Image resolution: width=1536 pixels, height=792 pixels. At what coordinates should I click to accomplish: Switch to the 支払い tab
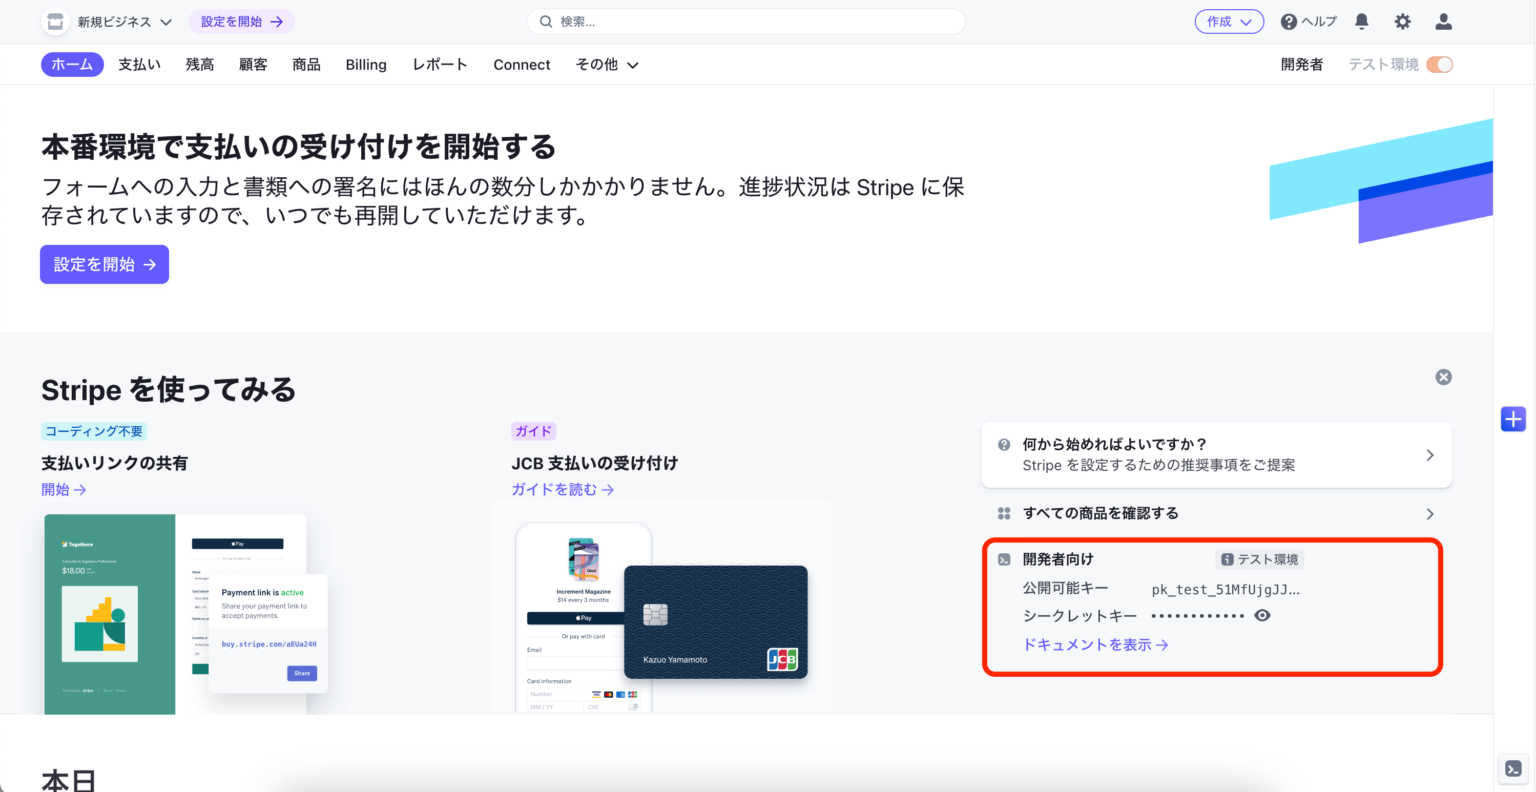pos(139,64)
